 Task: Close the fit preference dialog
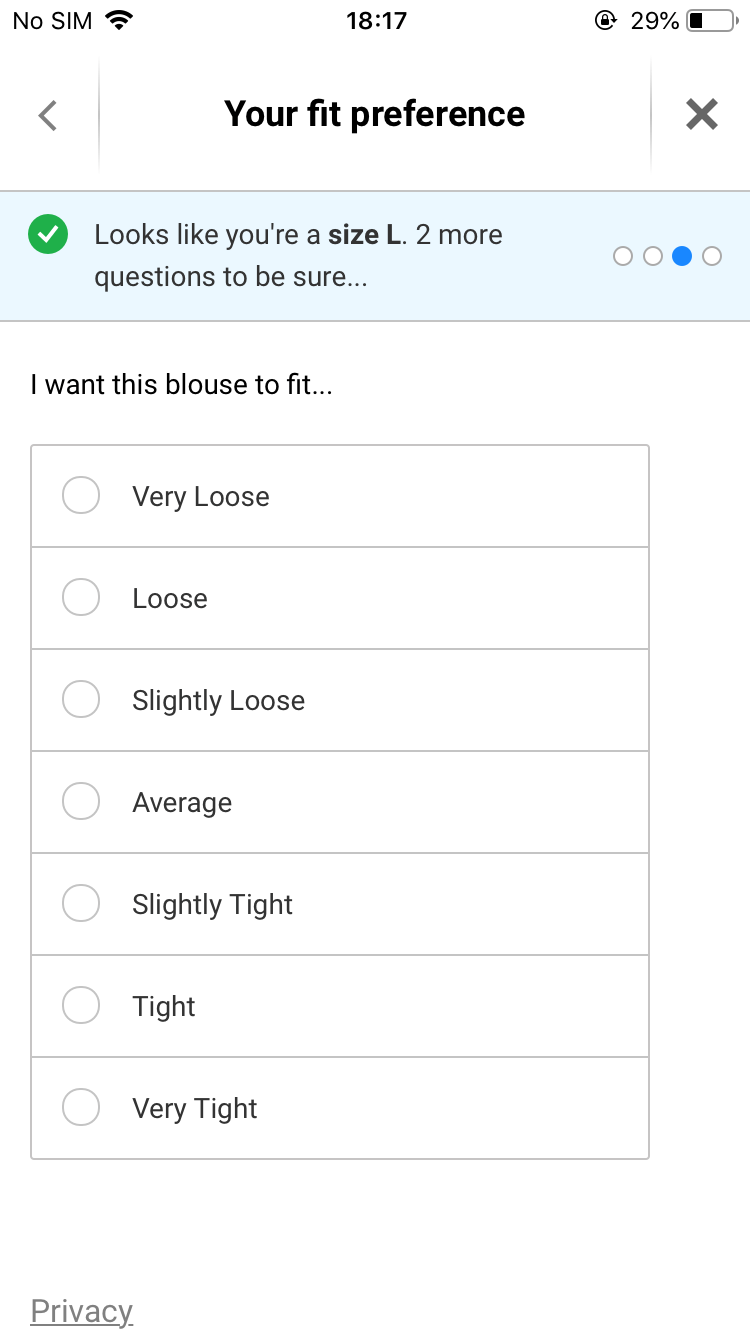tap(702, 115)
